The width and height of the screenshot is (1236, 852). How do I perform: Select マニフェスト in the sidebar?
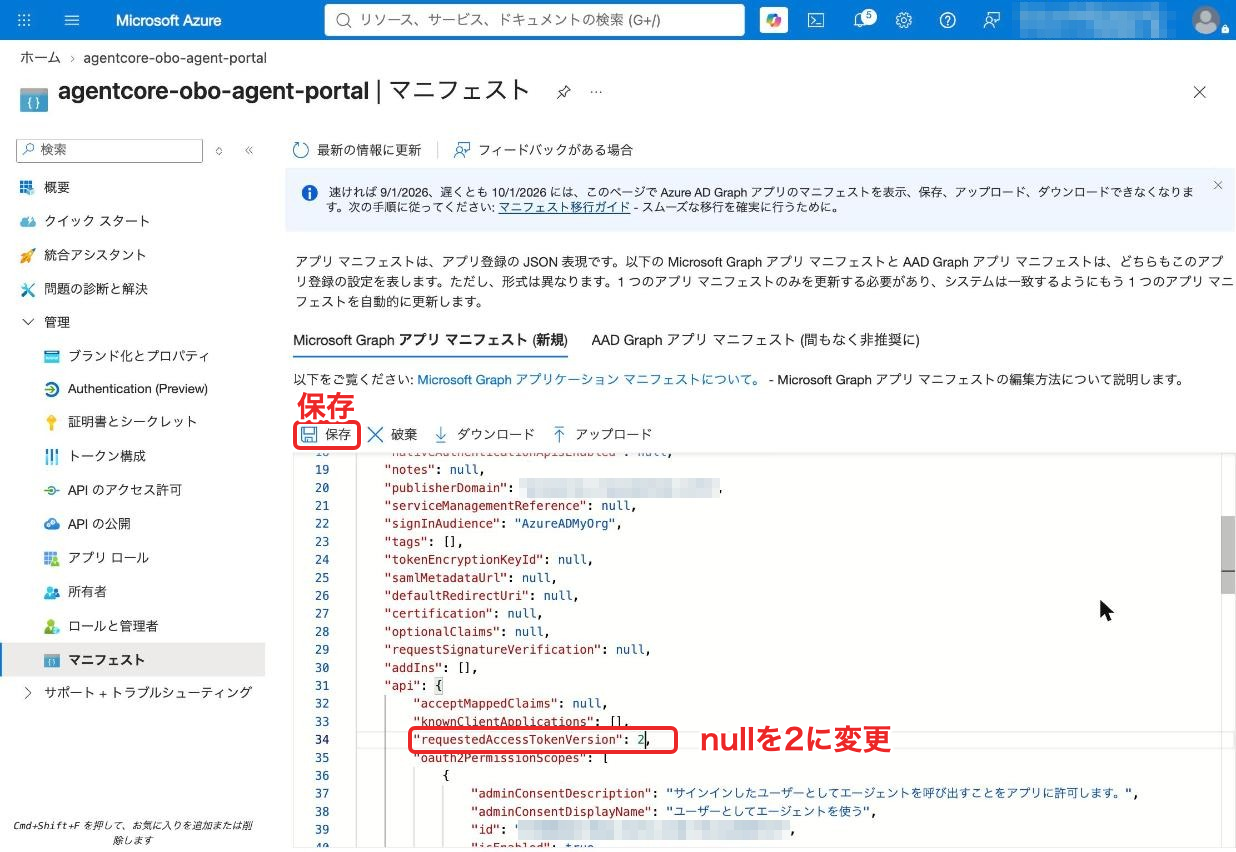[x=132, y=660]
